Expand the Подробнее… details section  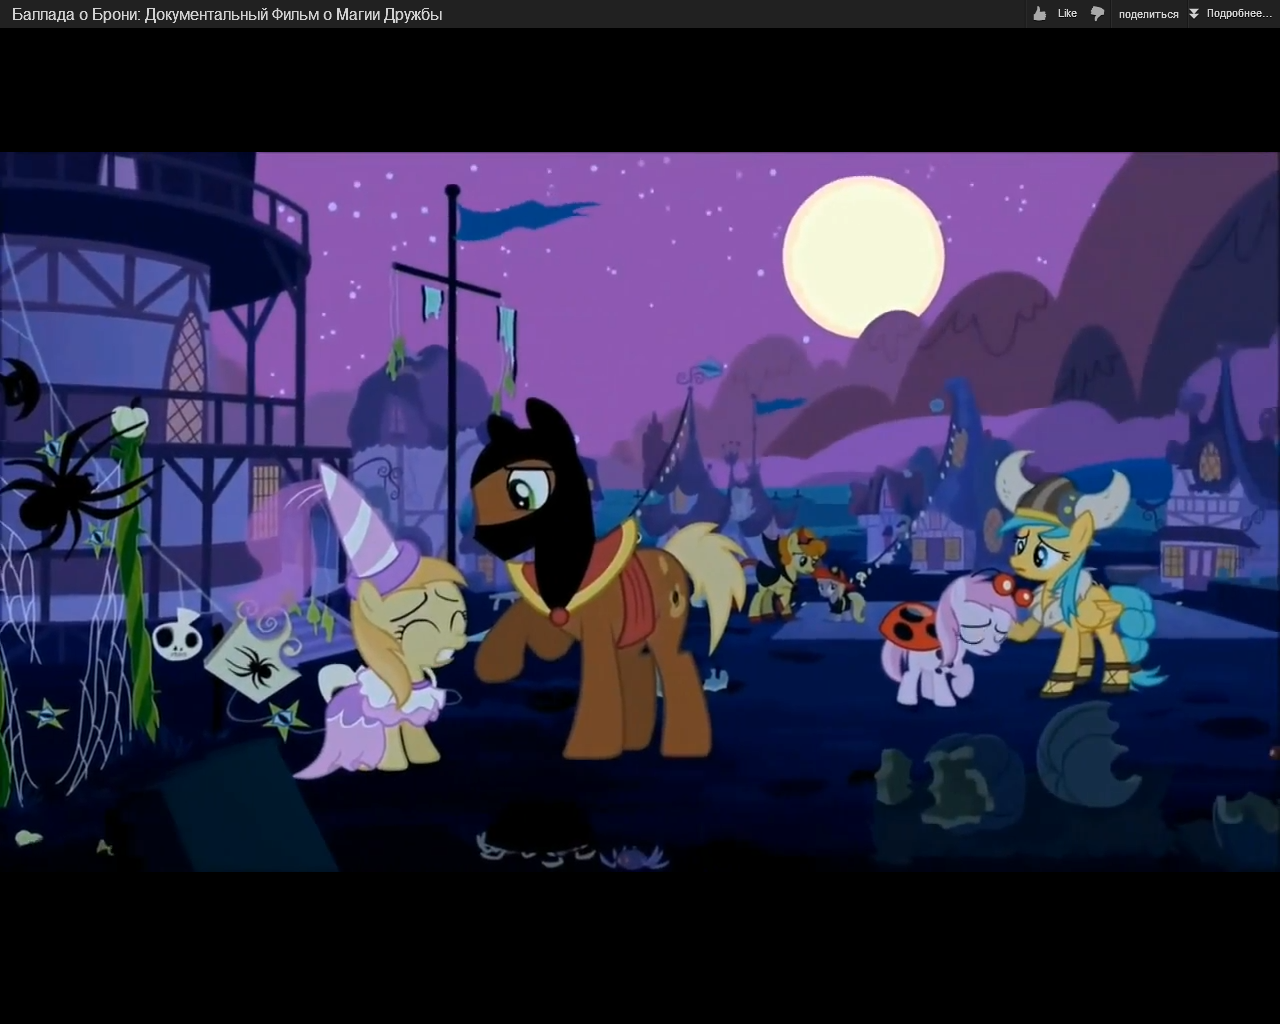tap(1239, 13)
